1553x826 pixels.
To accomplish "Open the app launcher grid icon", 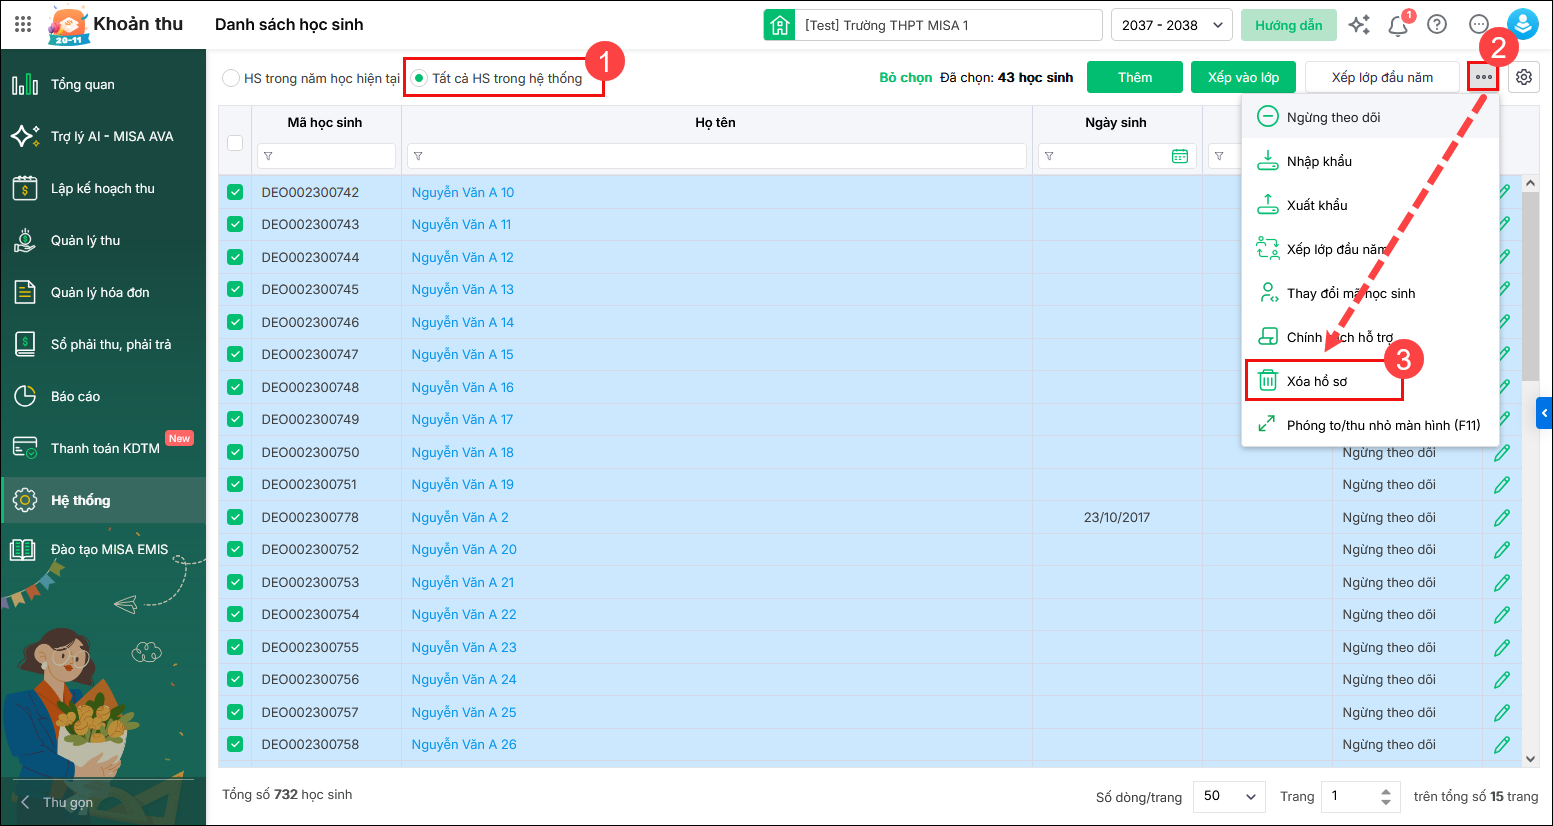I will coord(23,24).
